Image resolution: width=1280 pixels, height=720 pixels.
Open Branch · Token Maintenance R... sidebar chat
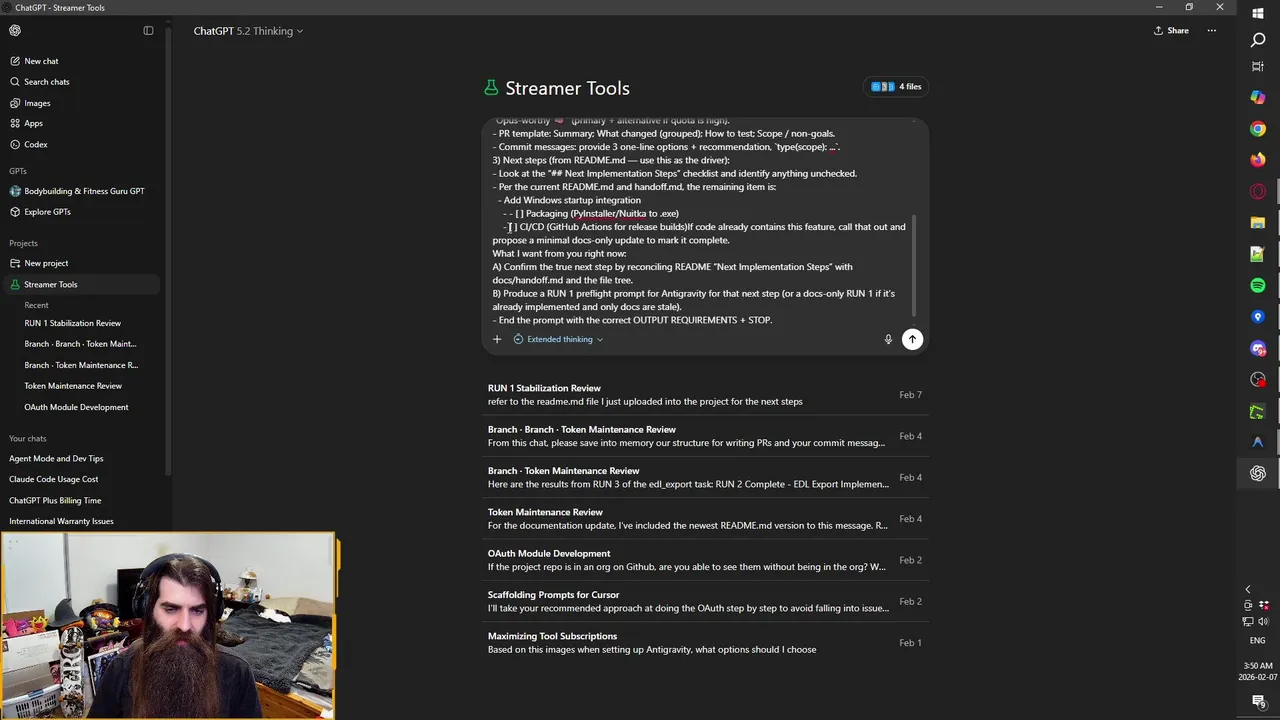click(81, 365)
